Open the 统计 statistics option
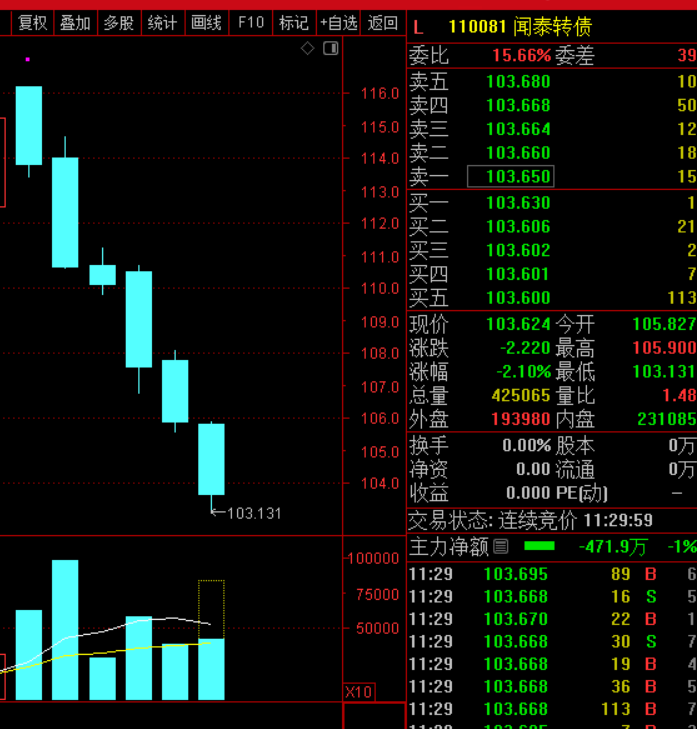This screenshot has height=729, width=697. pos(162,22)
